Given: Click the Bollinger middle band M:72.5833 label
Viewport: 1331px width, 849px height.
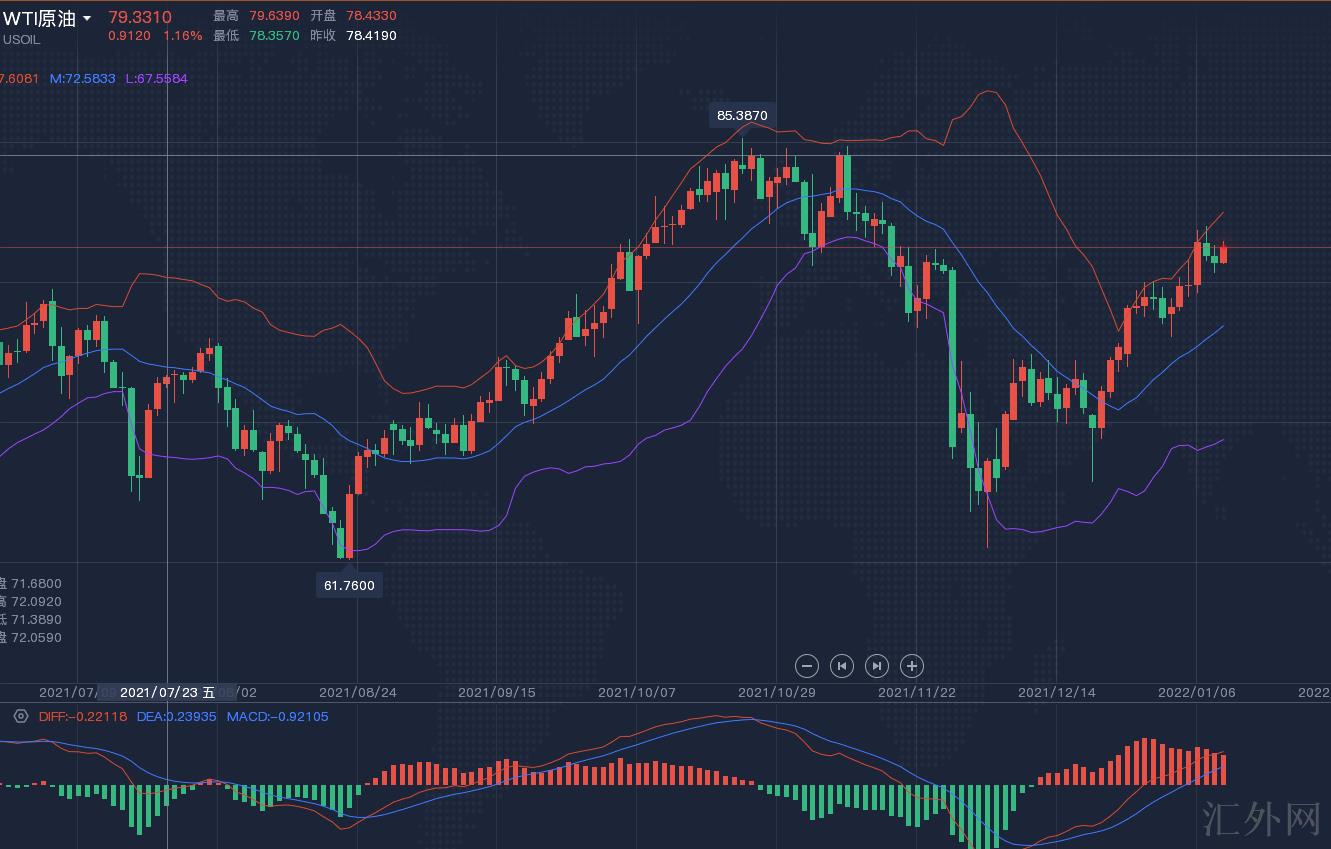Looking at the screenshot, I should point(82,78).
